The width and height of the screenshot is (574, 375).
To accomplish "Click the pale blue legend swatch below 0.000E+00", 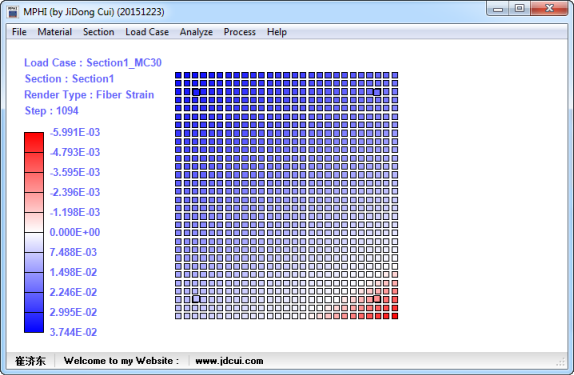I will 34,242.
